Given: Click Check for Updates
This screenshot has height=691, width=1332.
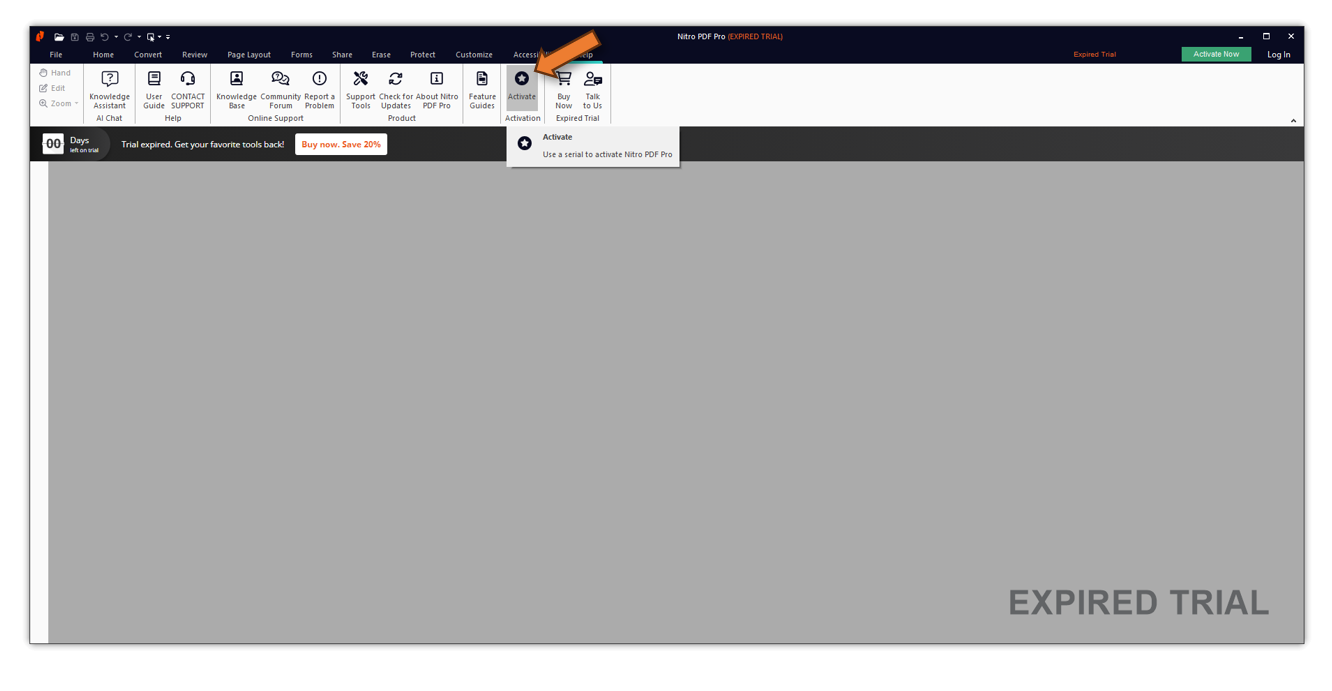Looking at the screenshot, I should click(396, 89).
